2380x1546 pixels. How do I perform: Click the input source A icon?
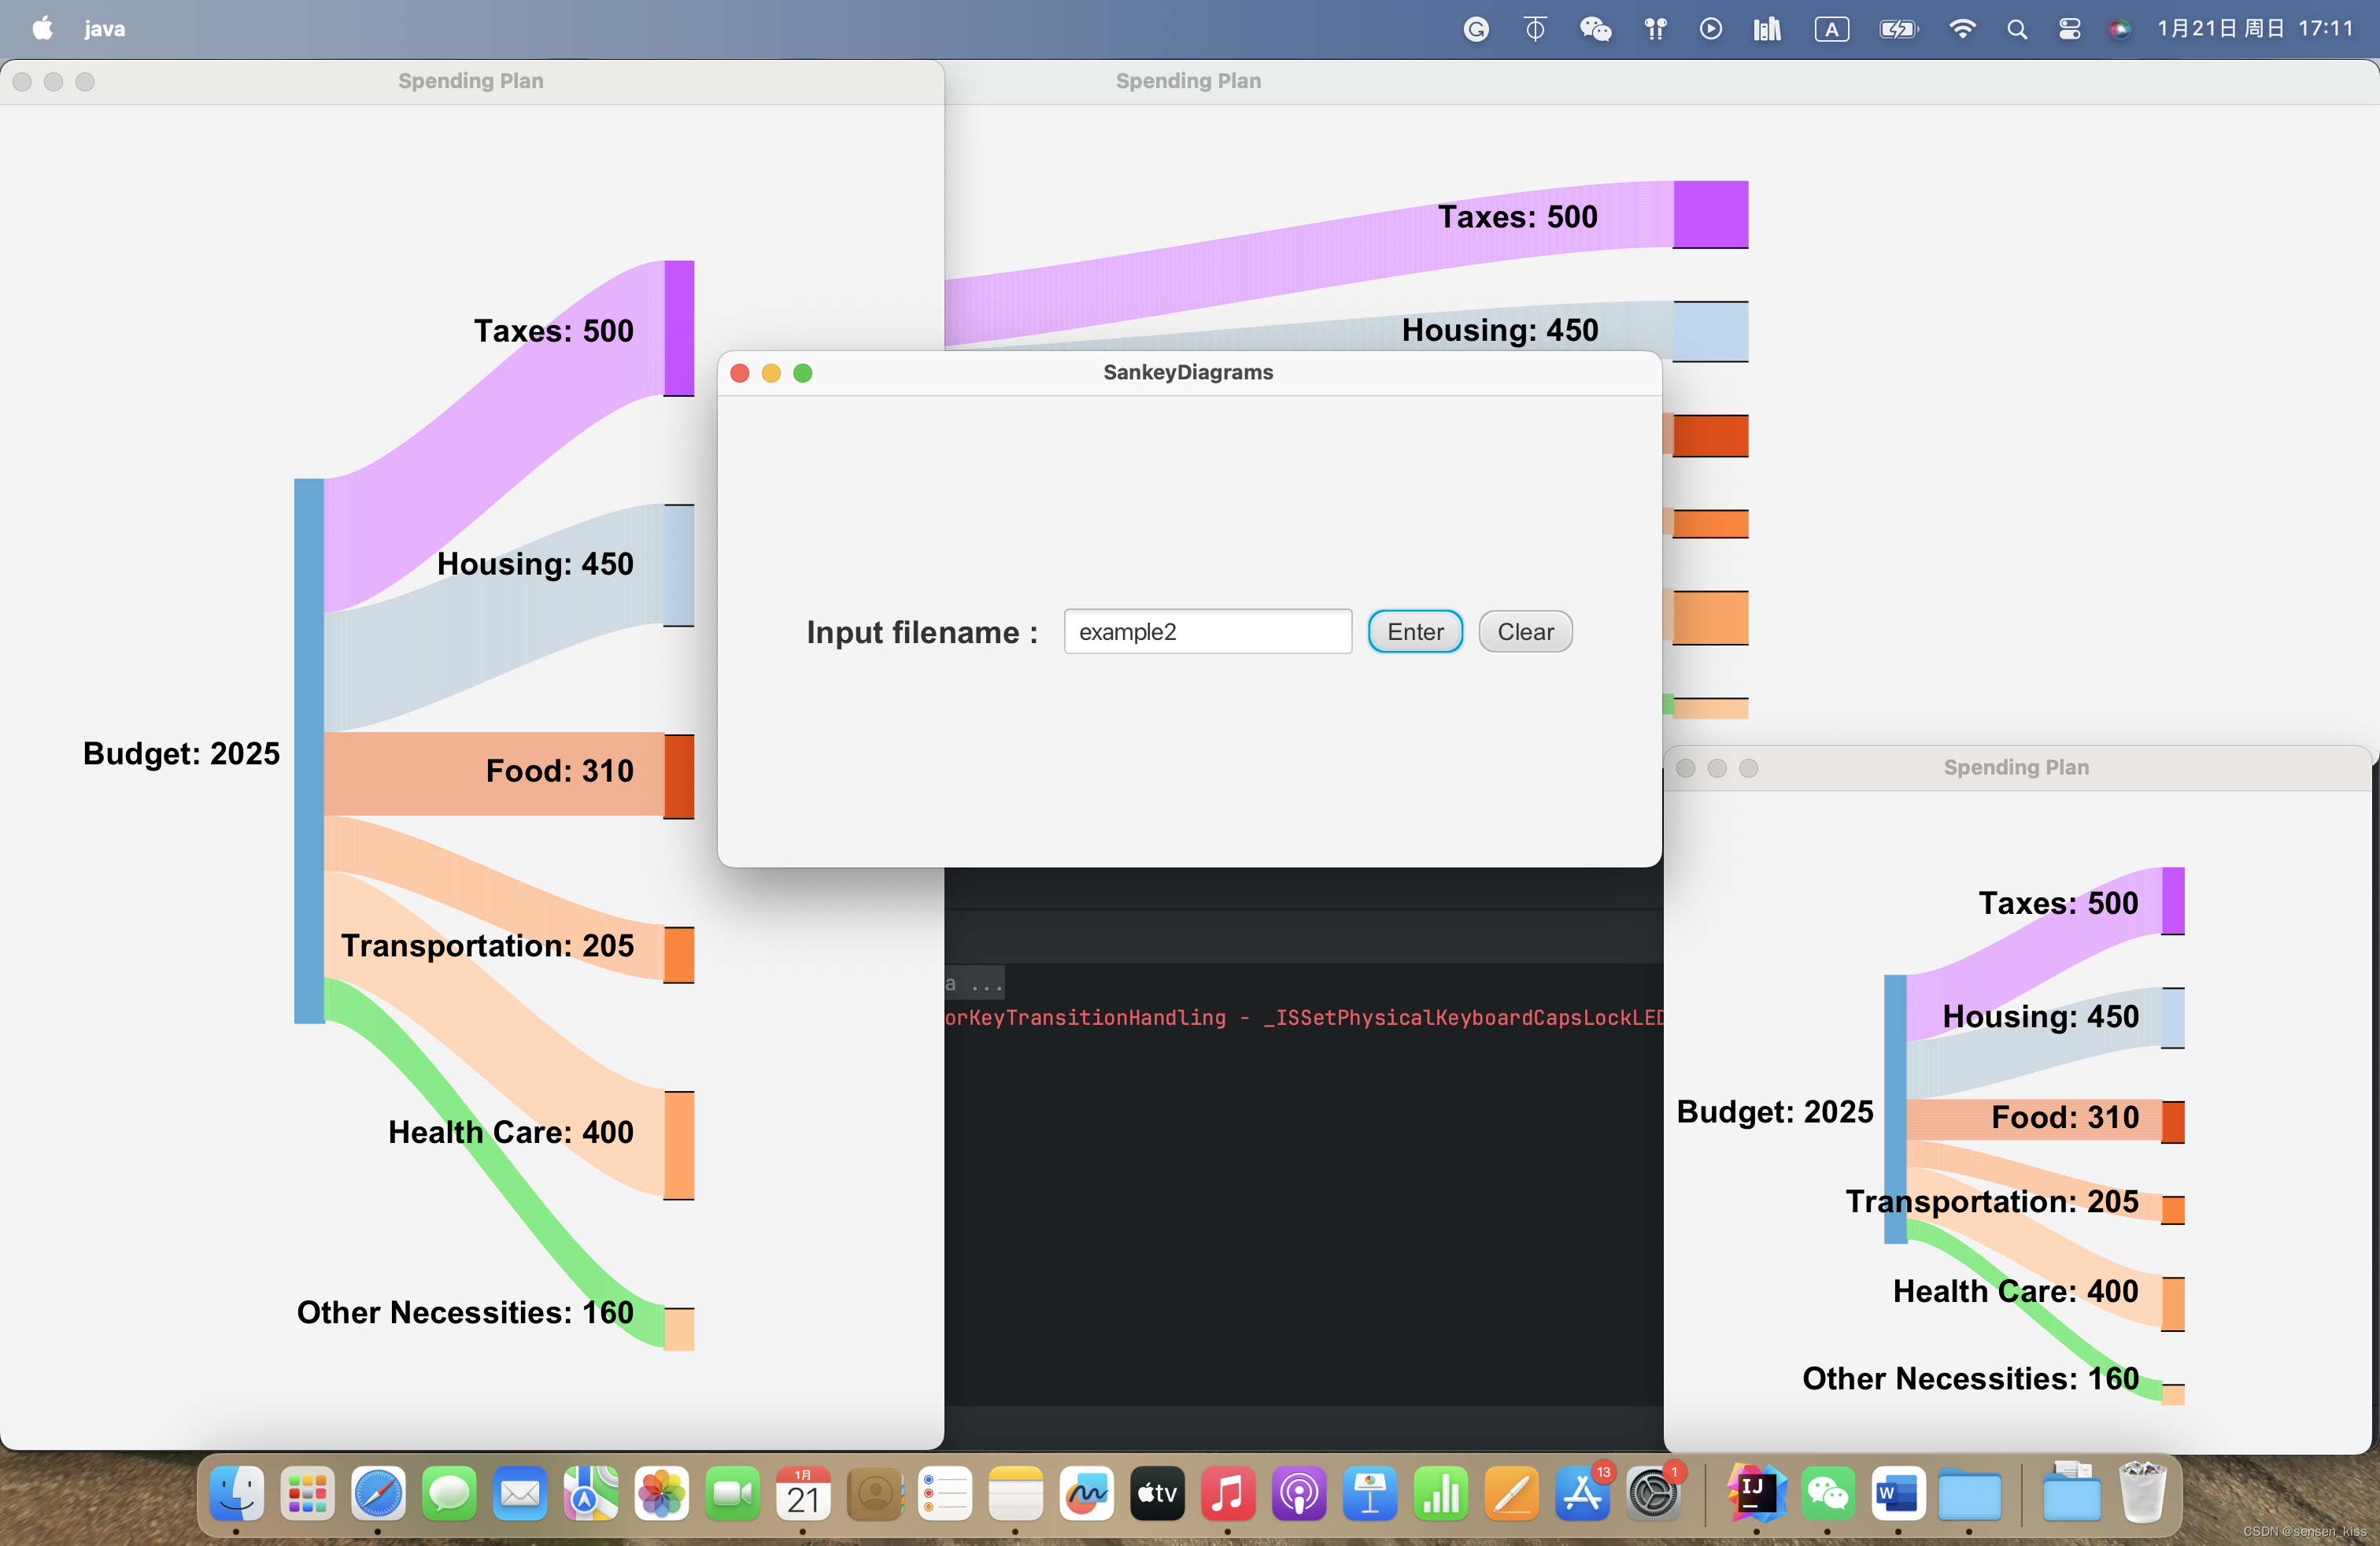1832,28
